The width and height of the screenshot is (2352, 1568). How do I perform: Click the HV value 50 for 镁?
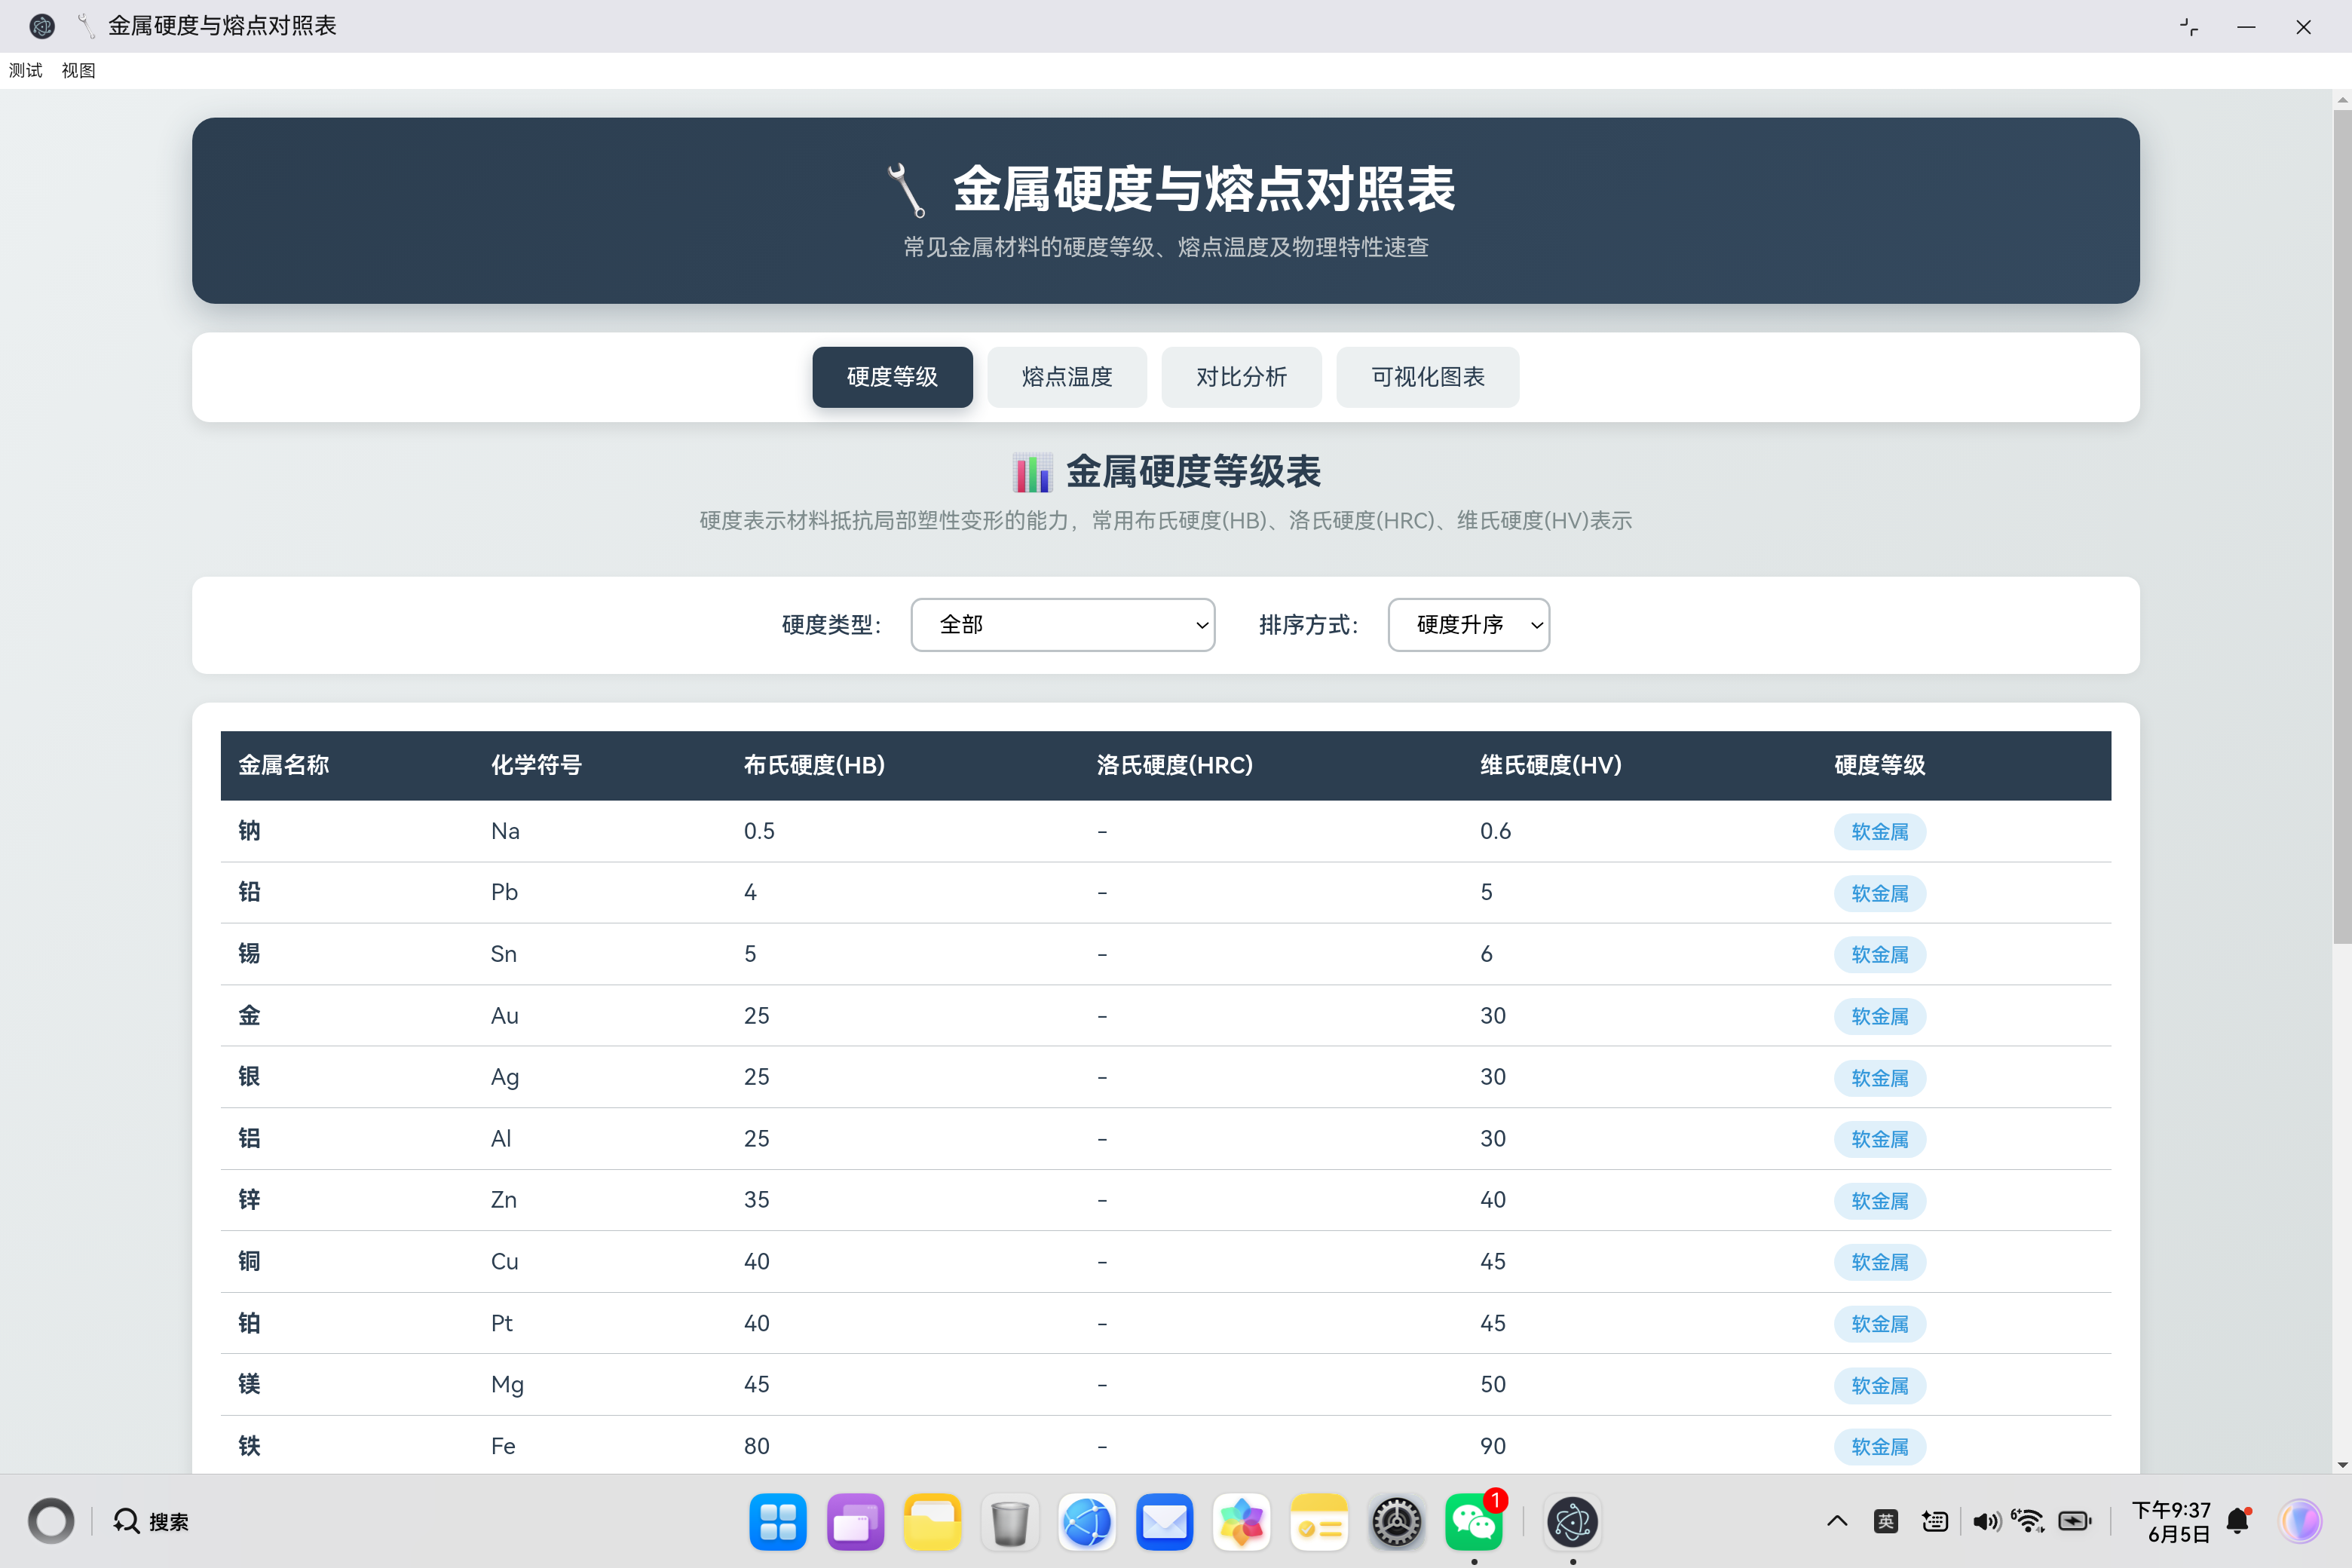click(1493, 1385)
